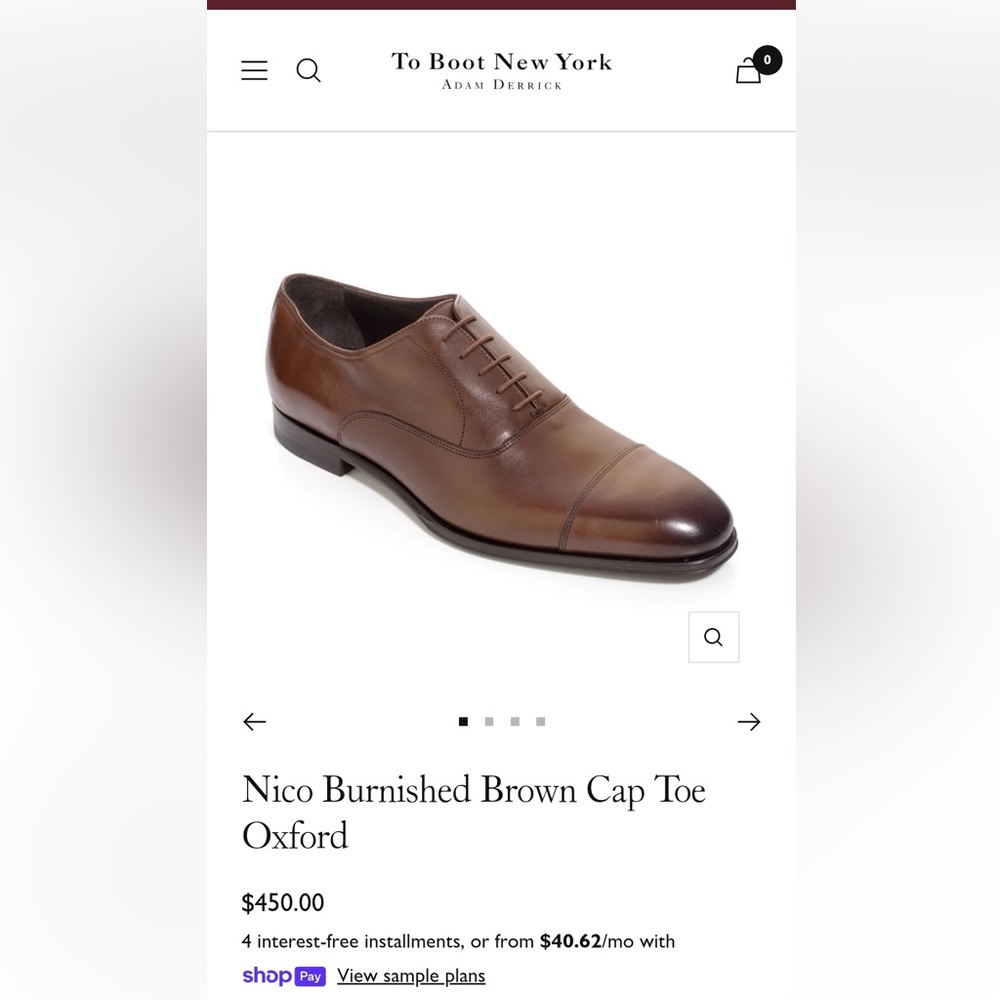Select the fourth carousel dot

(x=540, y=721)
